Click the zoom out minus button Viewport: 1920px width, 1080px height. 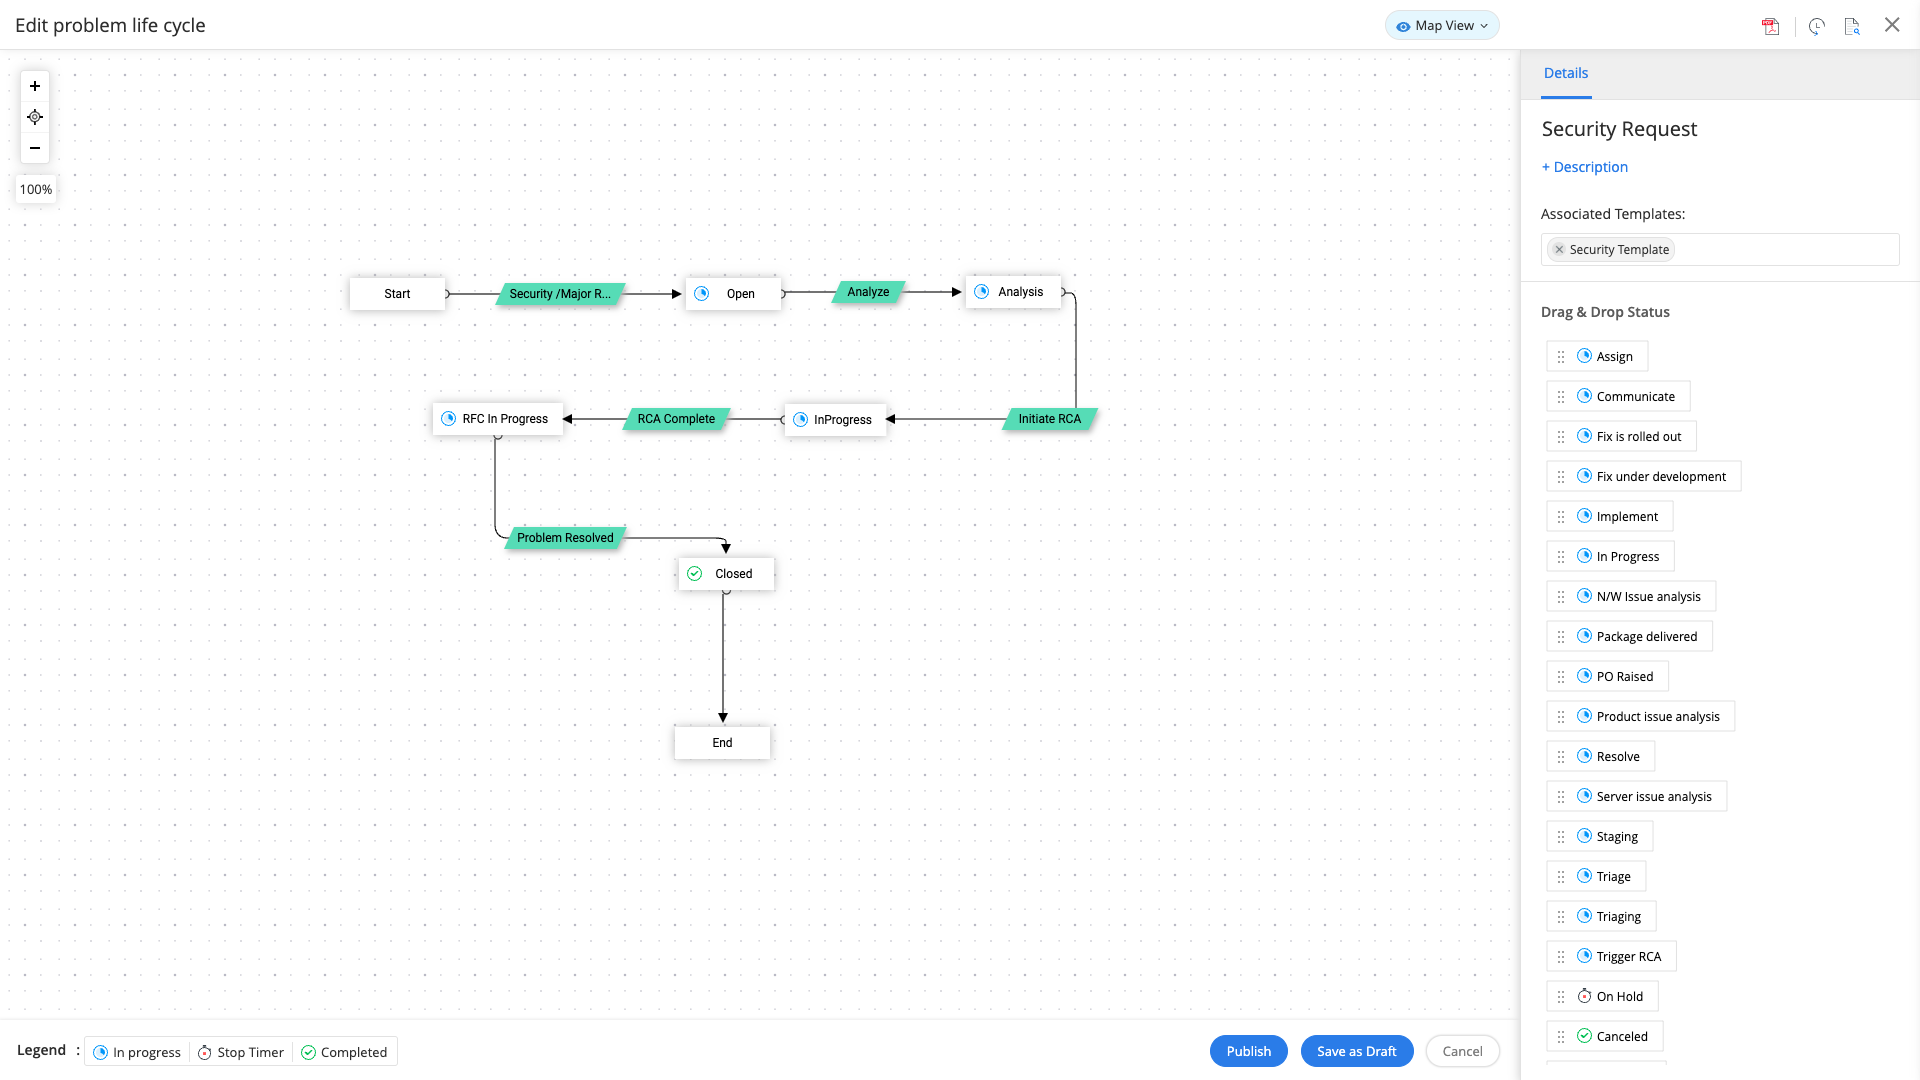[36, 148]
